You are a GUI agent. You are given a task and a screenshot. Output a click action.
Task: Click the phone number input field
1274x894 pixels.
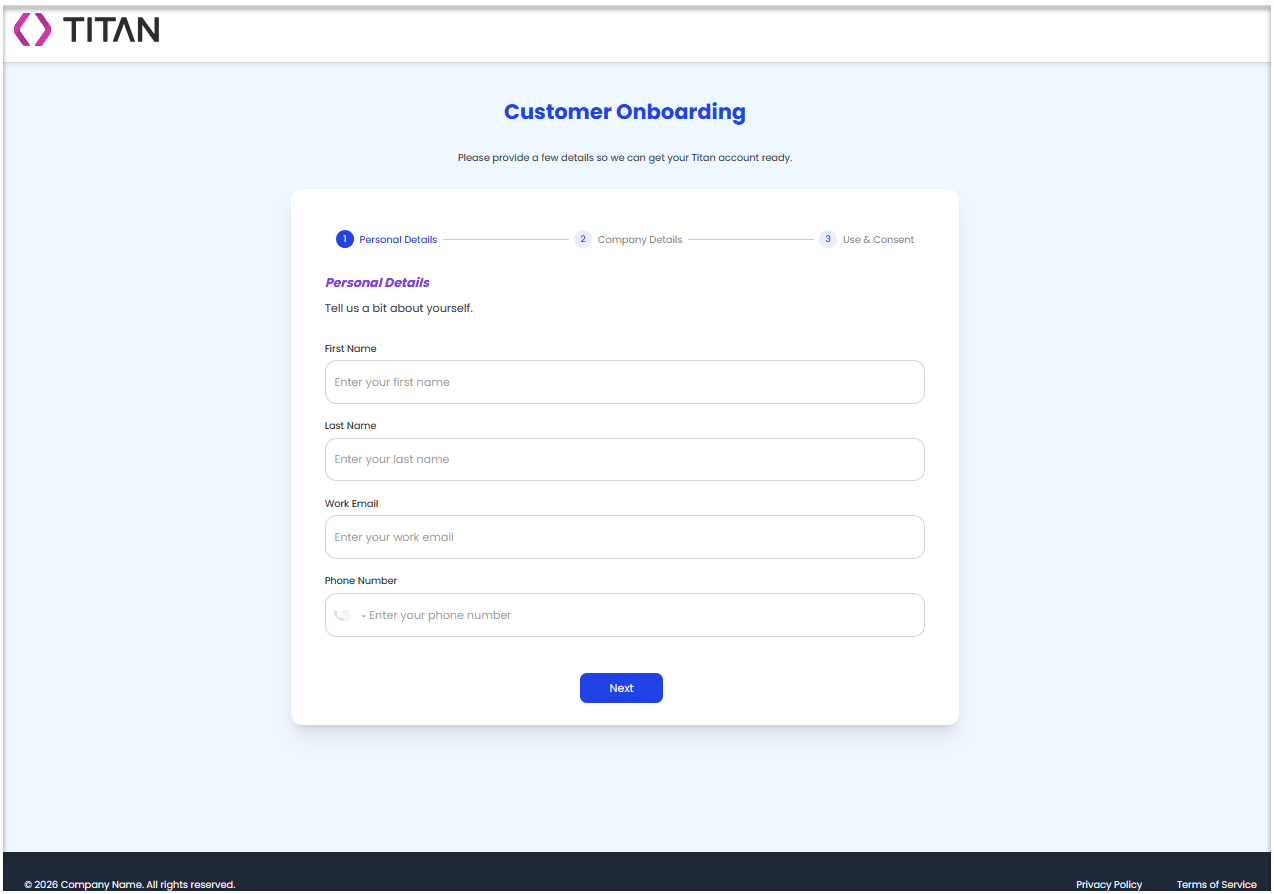click(640, 614)
